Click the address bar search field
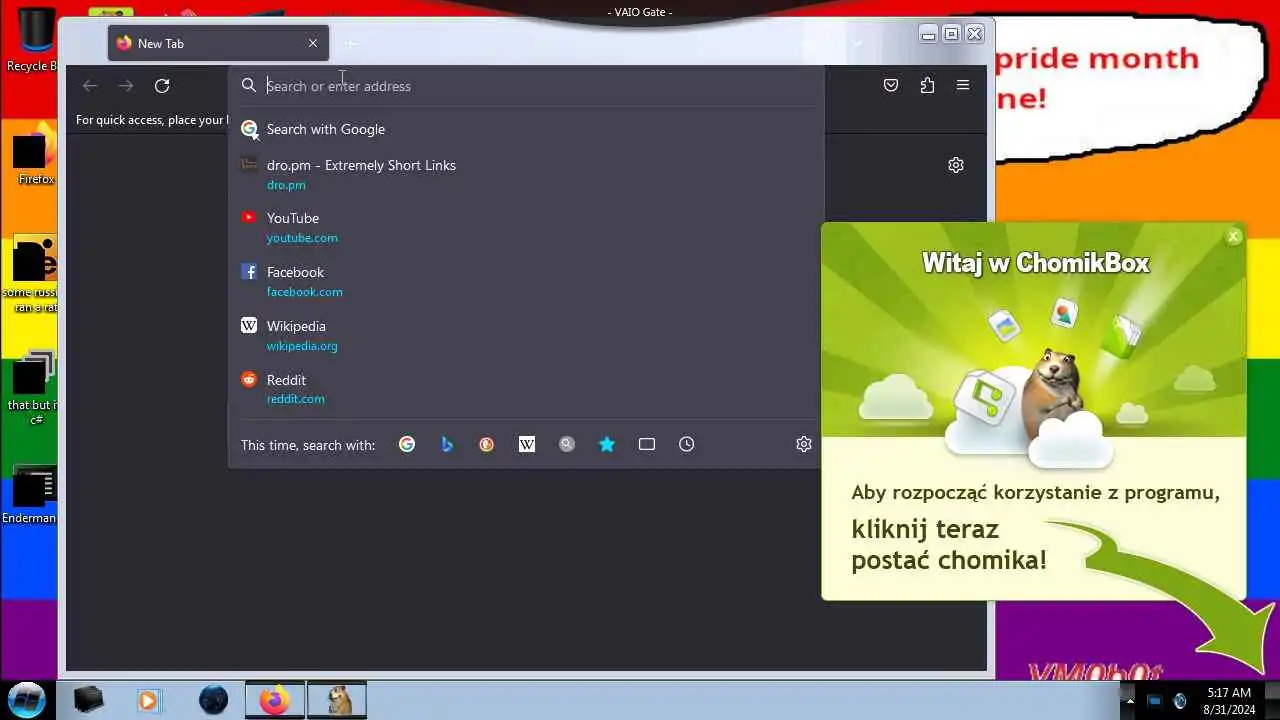Image resolution: width=1280 pixels, height=720 pixels. coord(526,86)
